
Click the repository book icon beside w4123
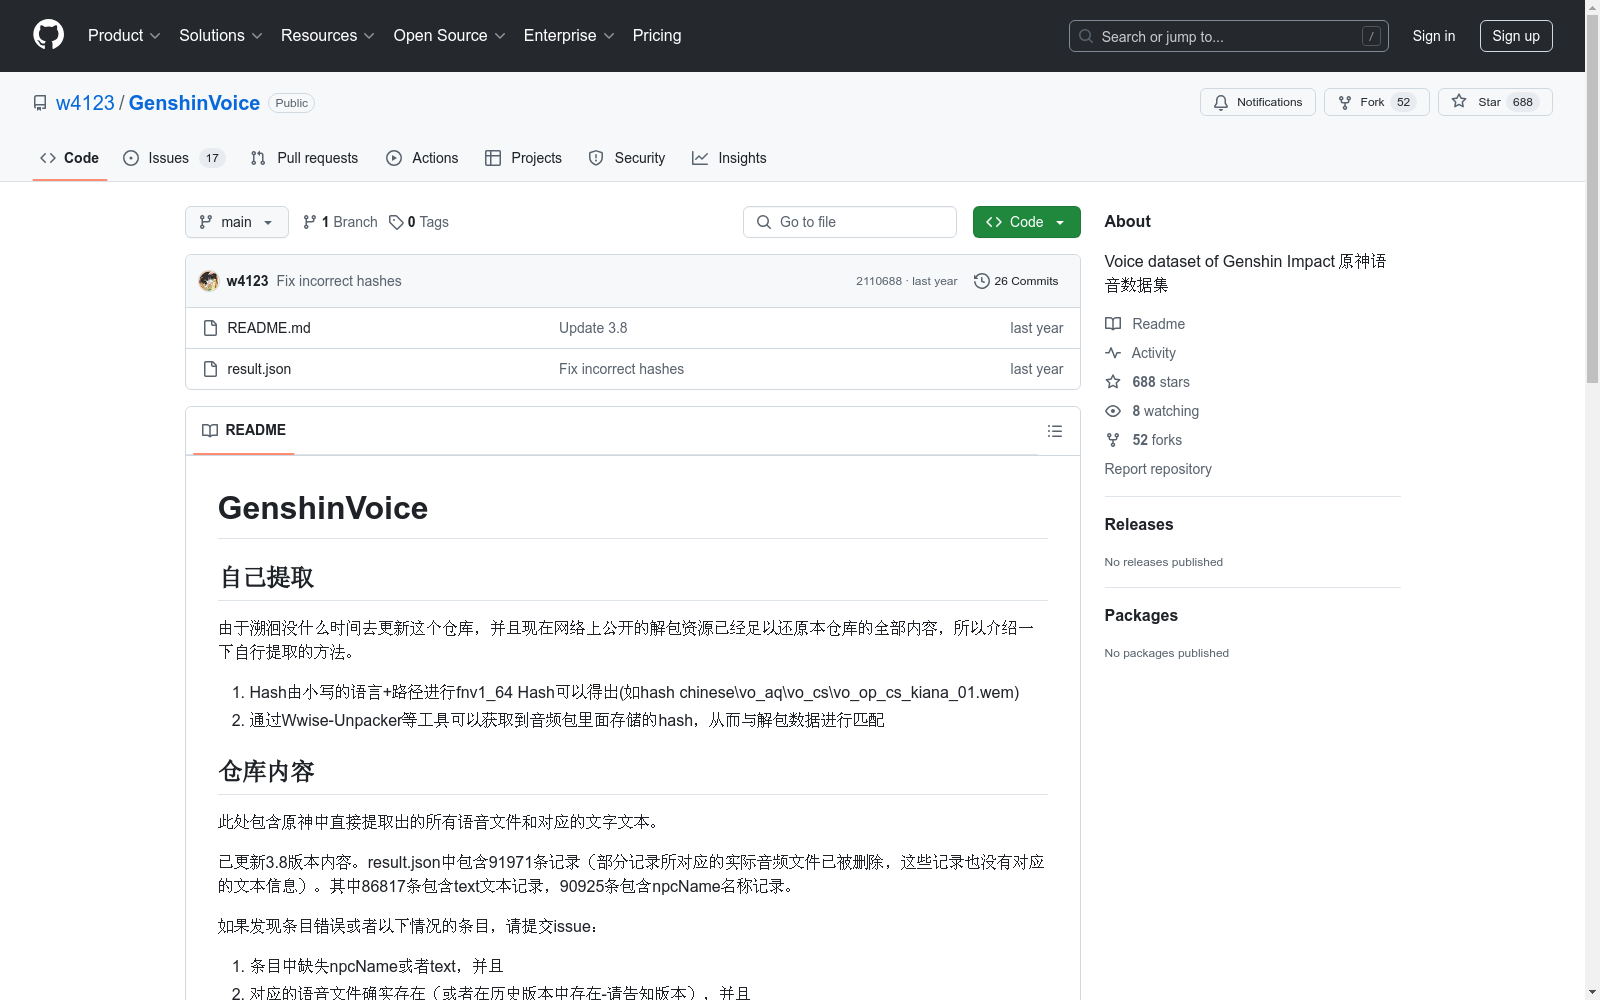pyautogui.click(x=40, y=103)
